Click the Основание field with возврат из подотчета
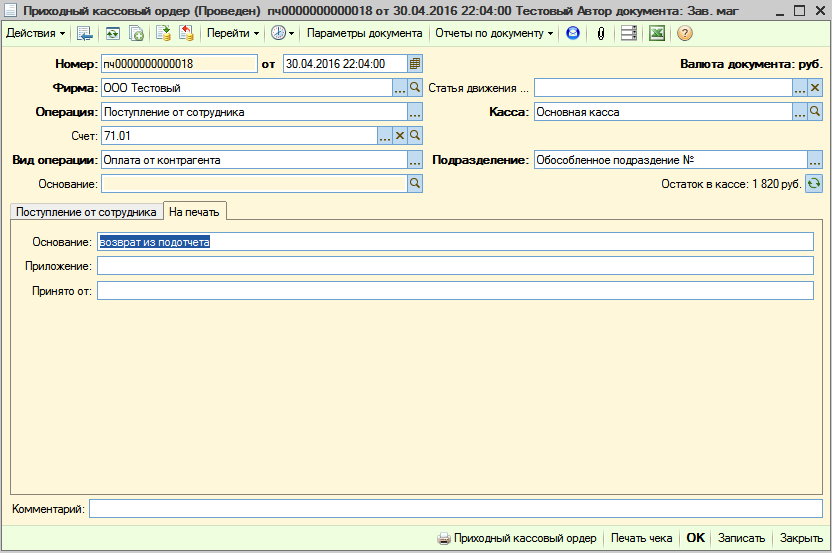This screenshot has width=832, height=553. [455, 242]
